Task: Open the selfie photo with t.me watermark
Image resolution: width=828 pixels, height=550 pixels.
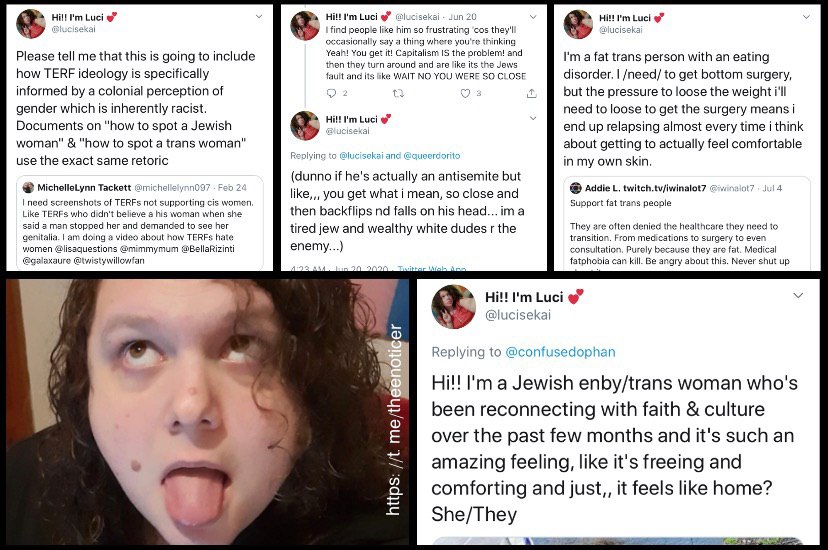Action: [x=208, y=412]
